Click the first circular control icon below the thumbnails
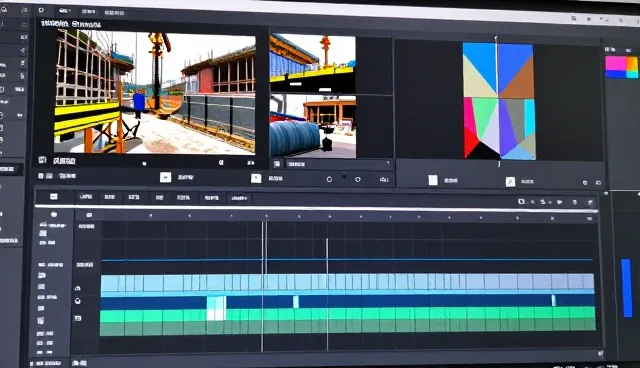 click(329, 179)
